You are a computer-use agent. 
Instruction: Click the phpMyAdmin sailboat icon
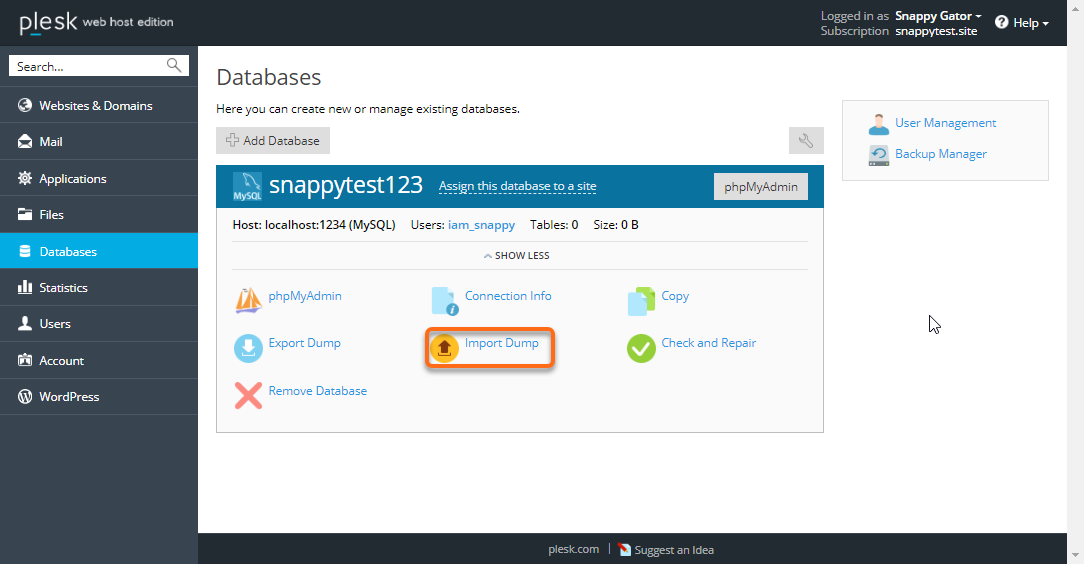[x=248, y=301]
